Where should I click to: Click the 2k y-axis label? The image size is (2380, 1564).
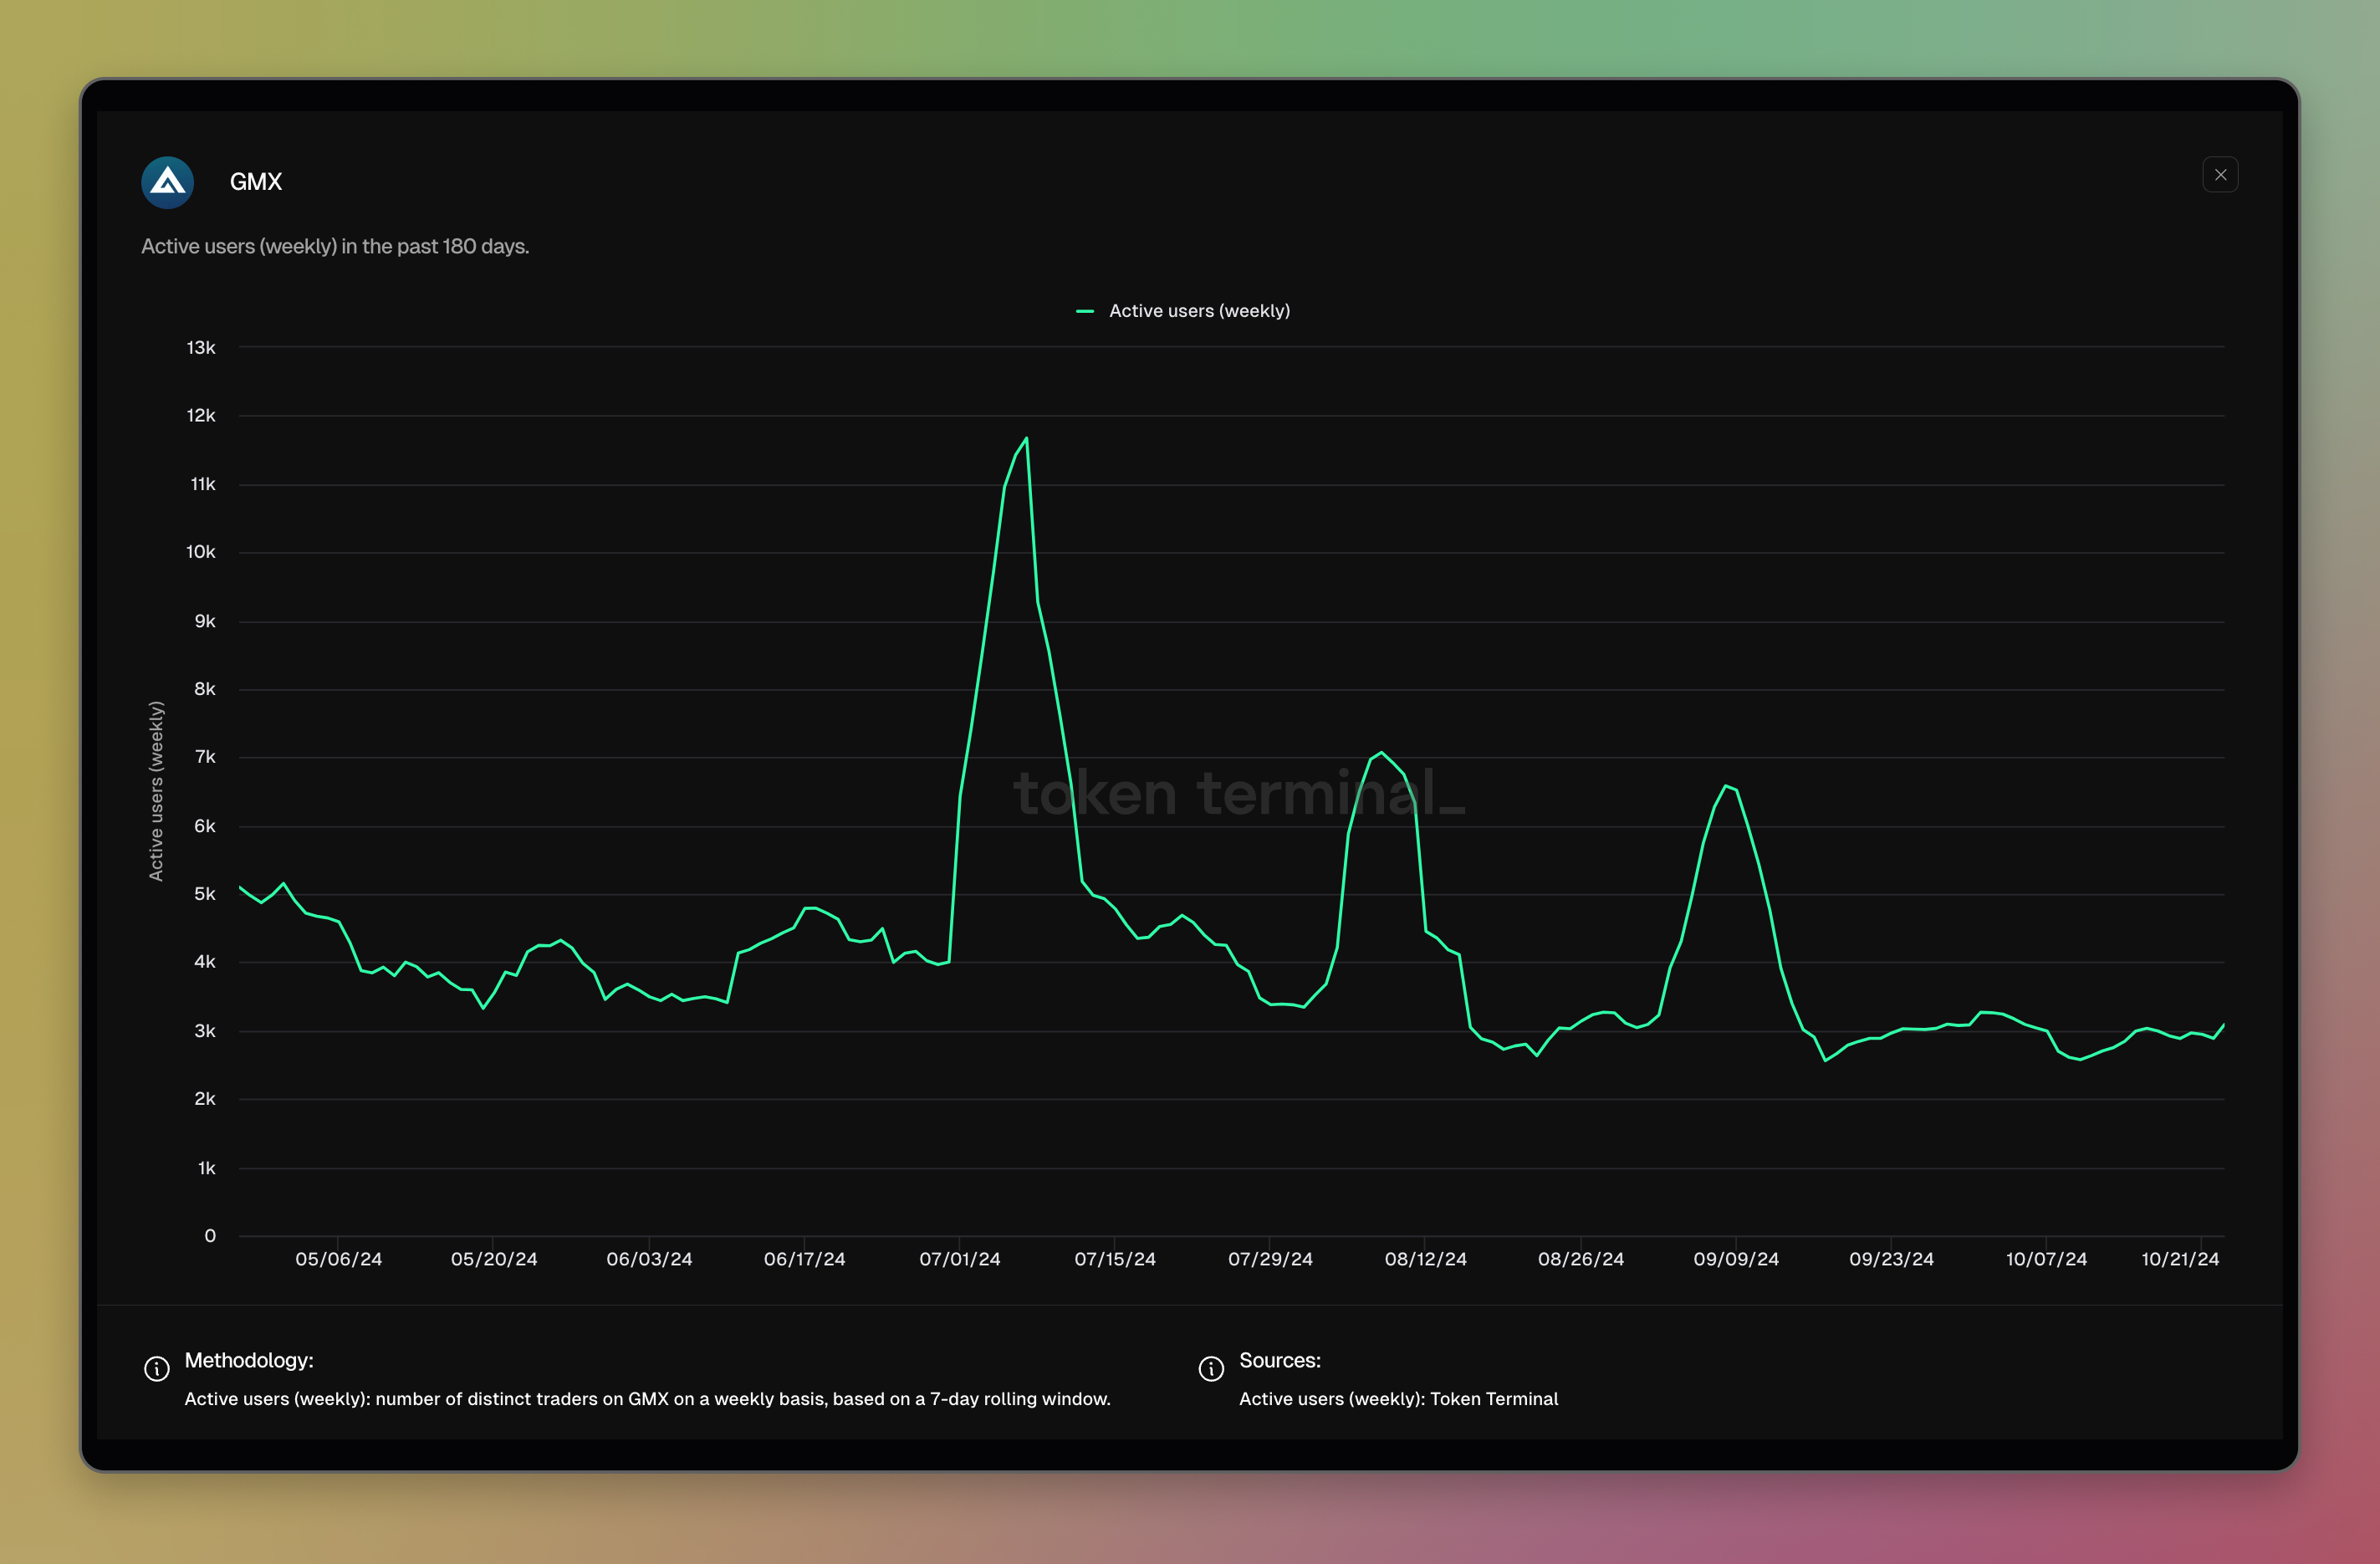205,1099
